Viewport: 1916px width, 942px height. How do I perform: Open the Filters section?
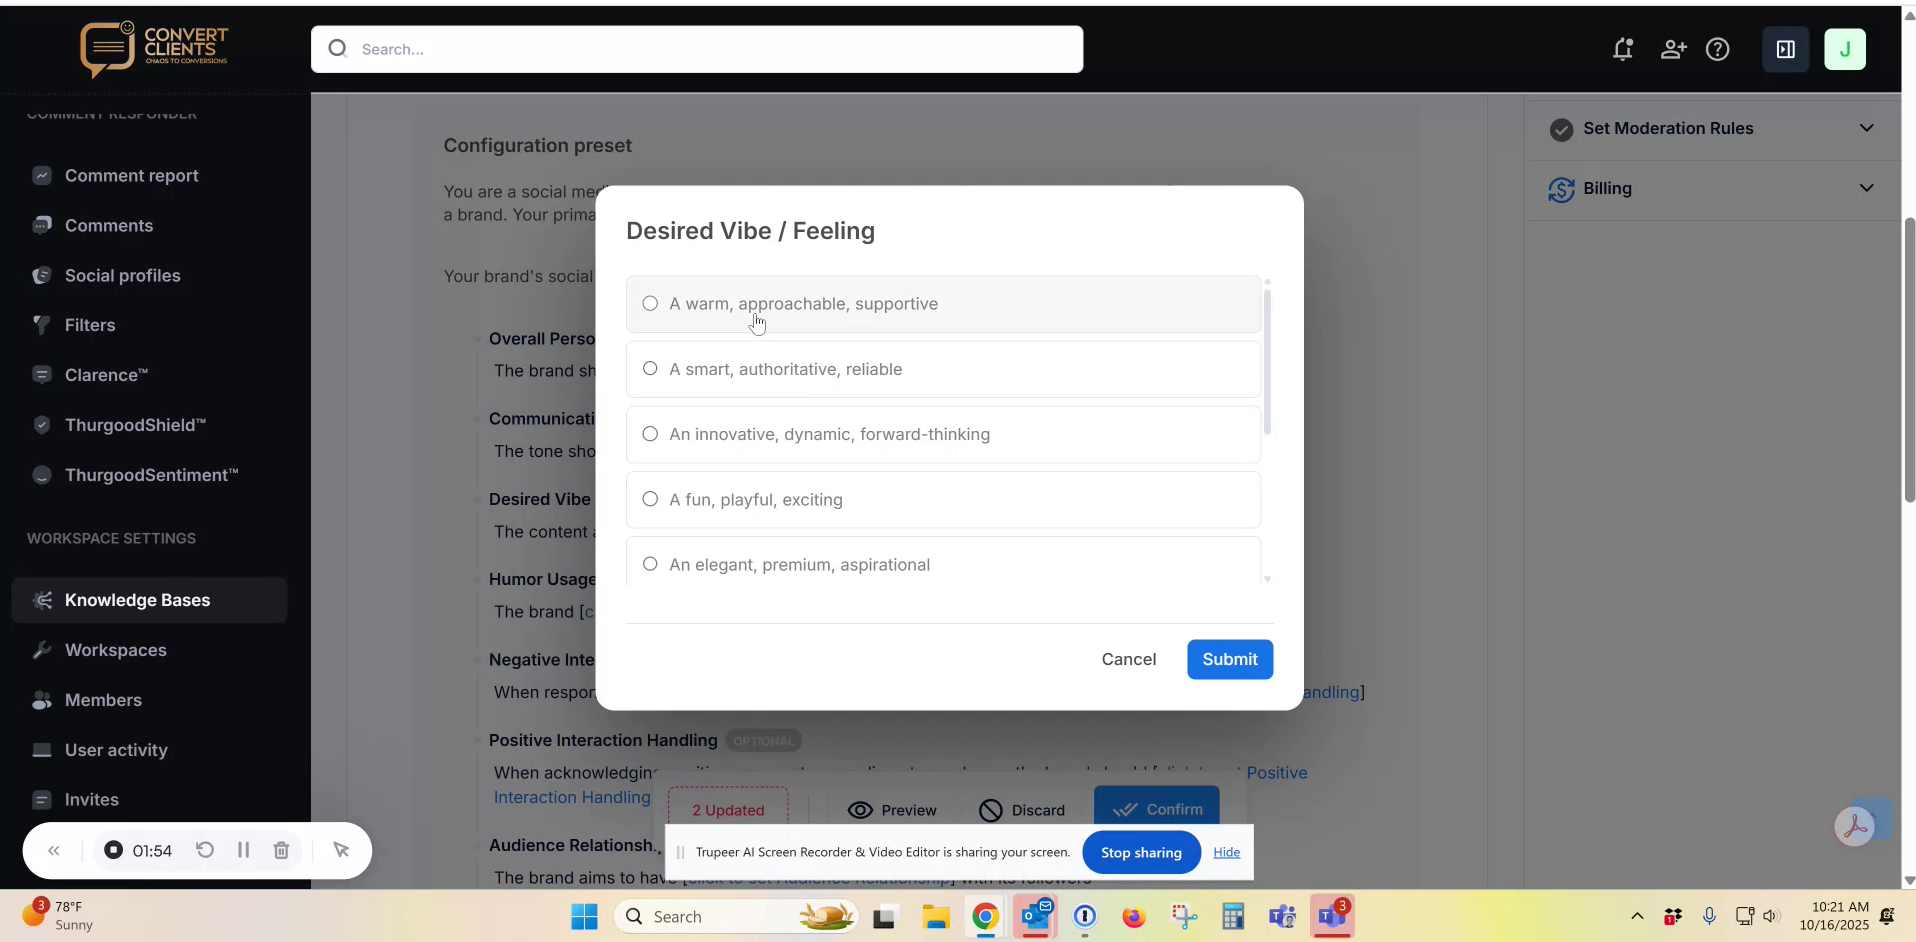tap(88, 325)
